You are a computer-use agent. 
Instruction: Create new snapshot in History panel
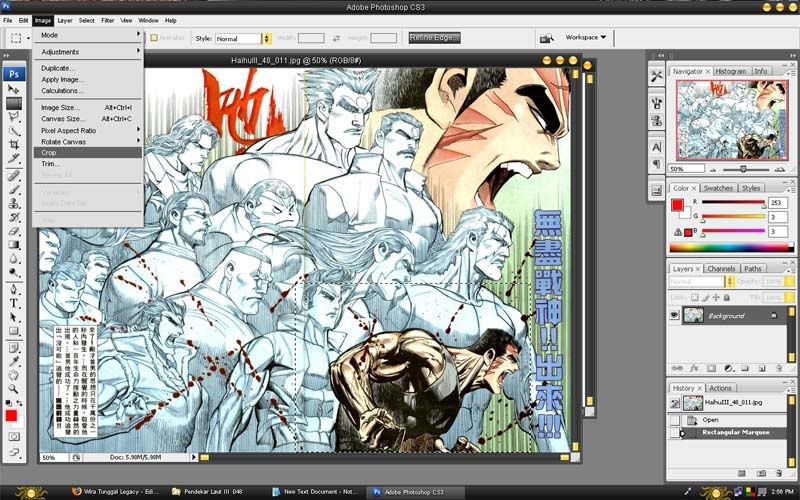(761, 474)
